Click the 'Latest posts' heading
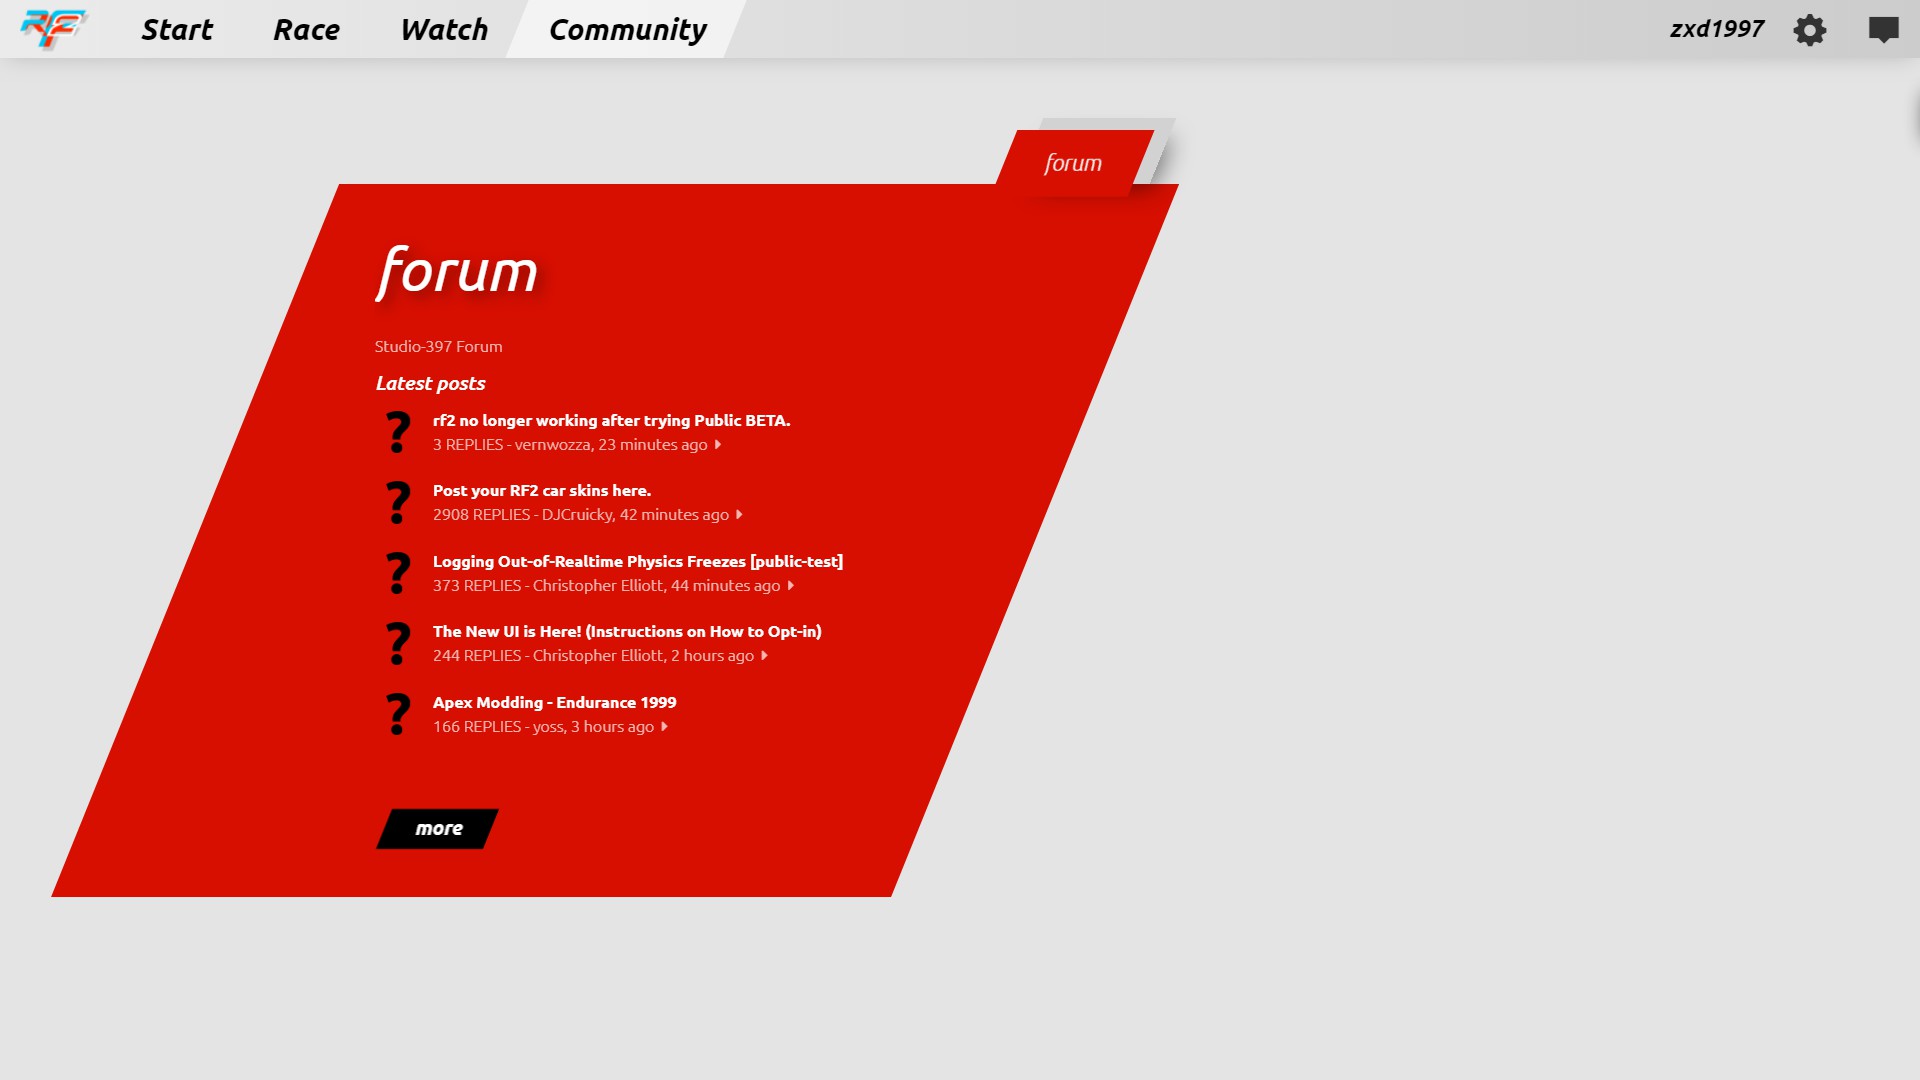Screen dimensions: 1920x1080 [x=431, y=384]
